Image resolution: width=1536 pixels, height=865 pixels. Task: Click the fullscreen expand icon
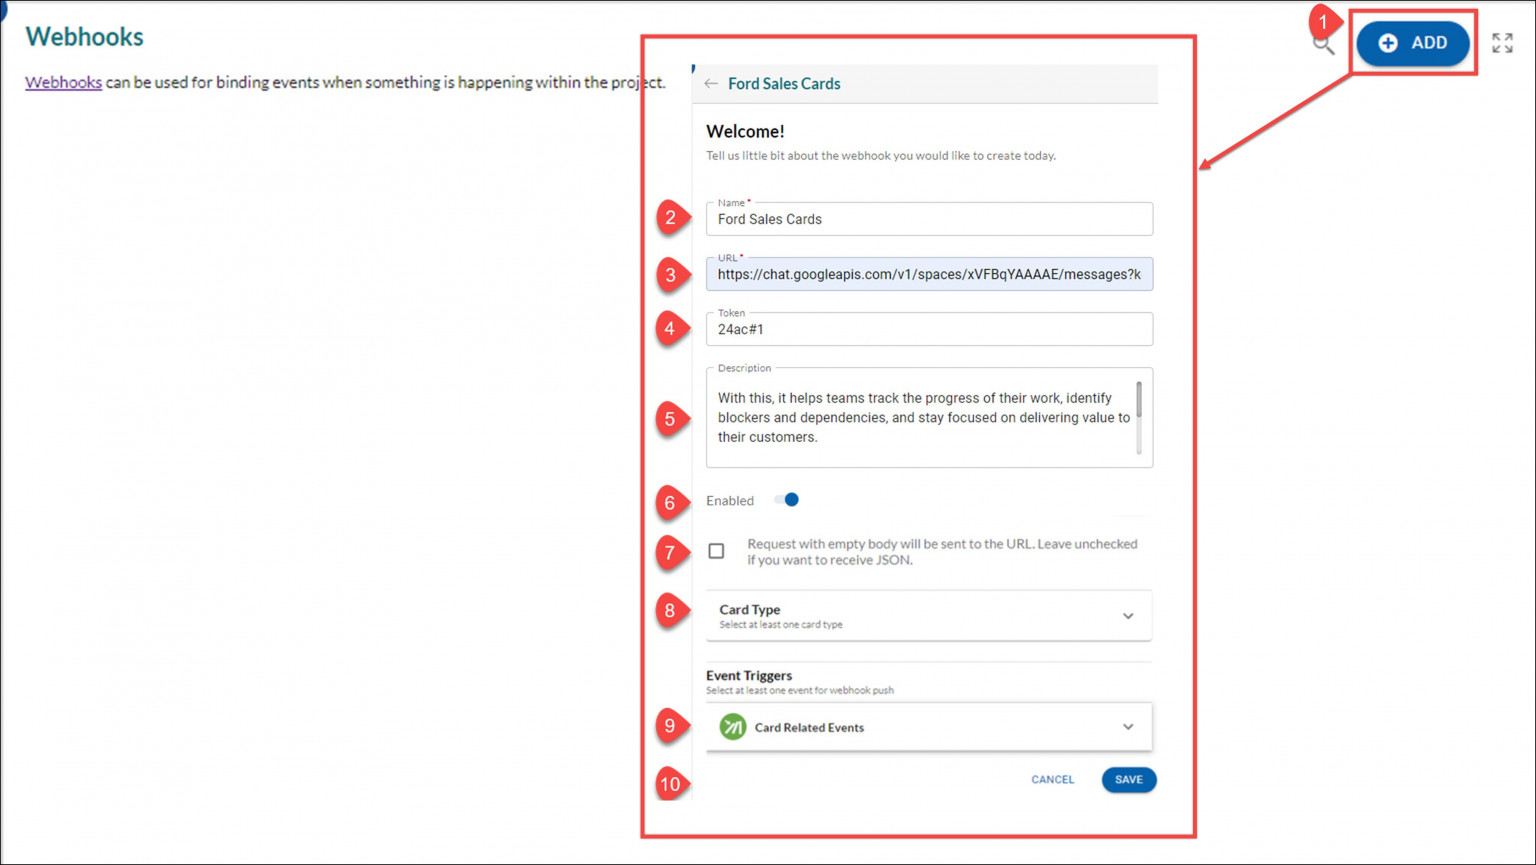(1501, 43)
